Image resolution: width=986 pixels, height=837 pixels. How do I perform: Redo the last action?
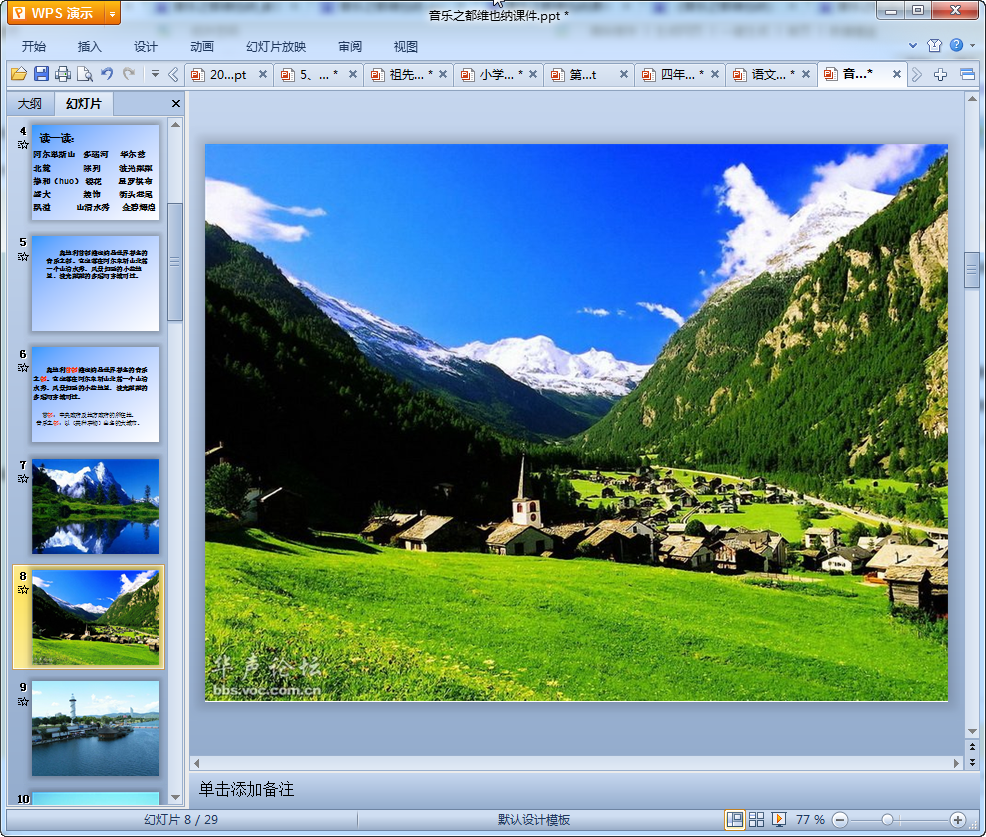[x=129, y=74]
